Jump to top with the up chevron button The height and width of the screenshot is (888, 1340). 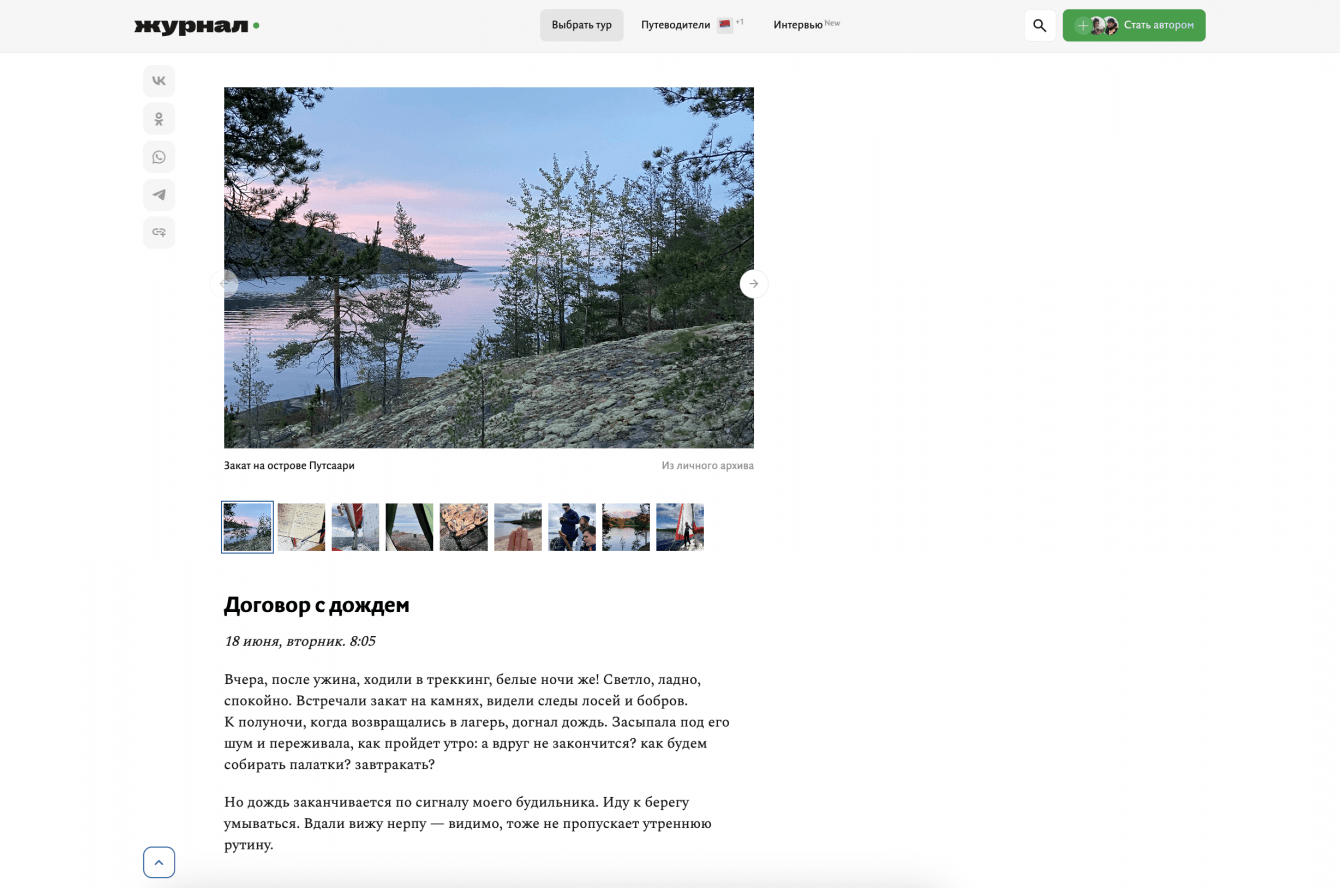click(159, 862)
